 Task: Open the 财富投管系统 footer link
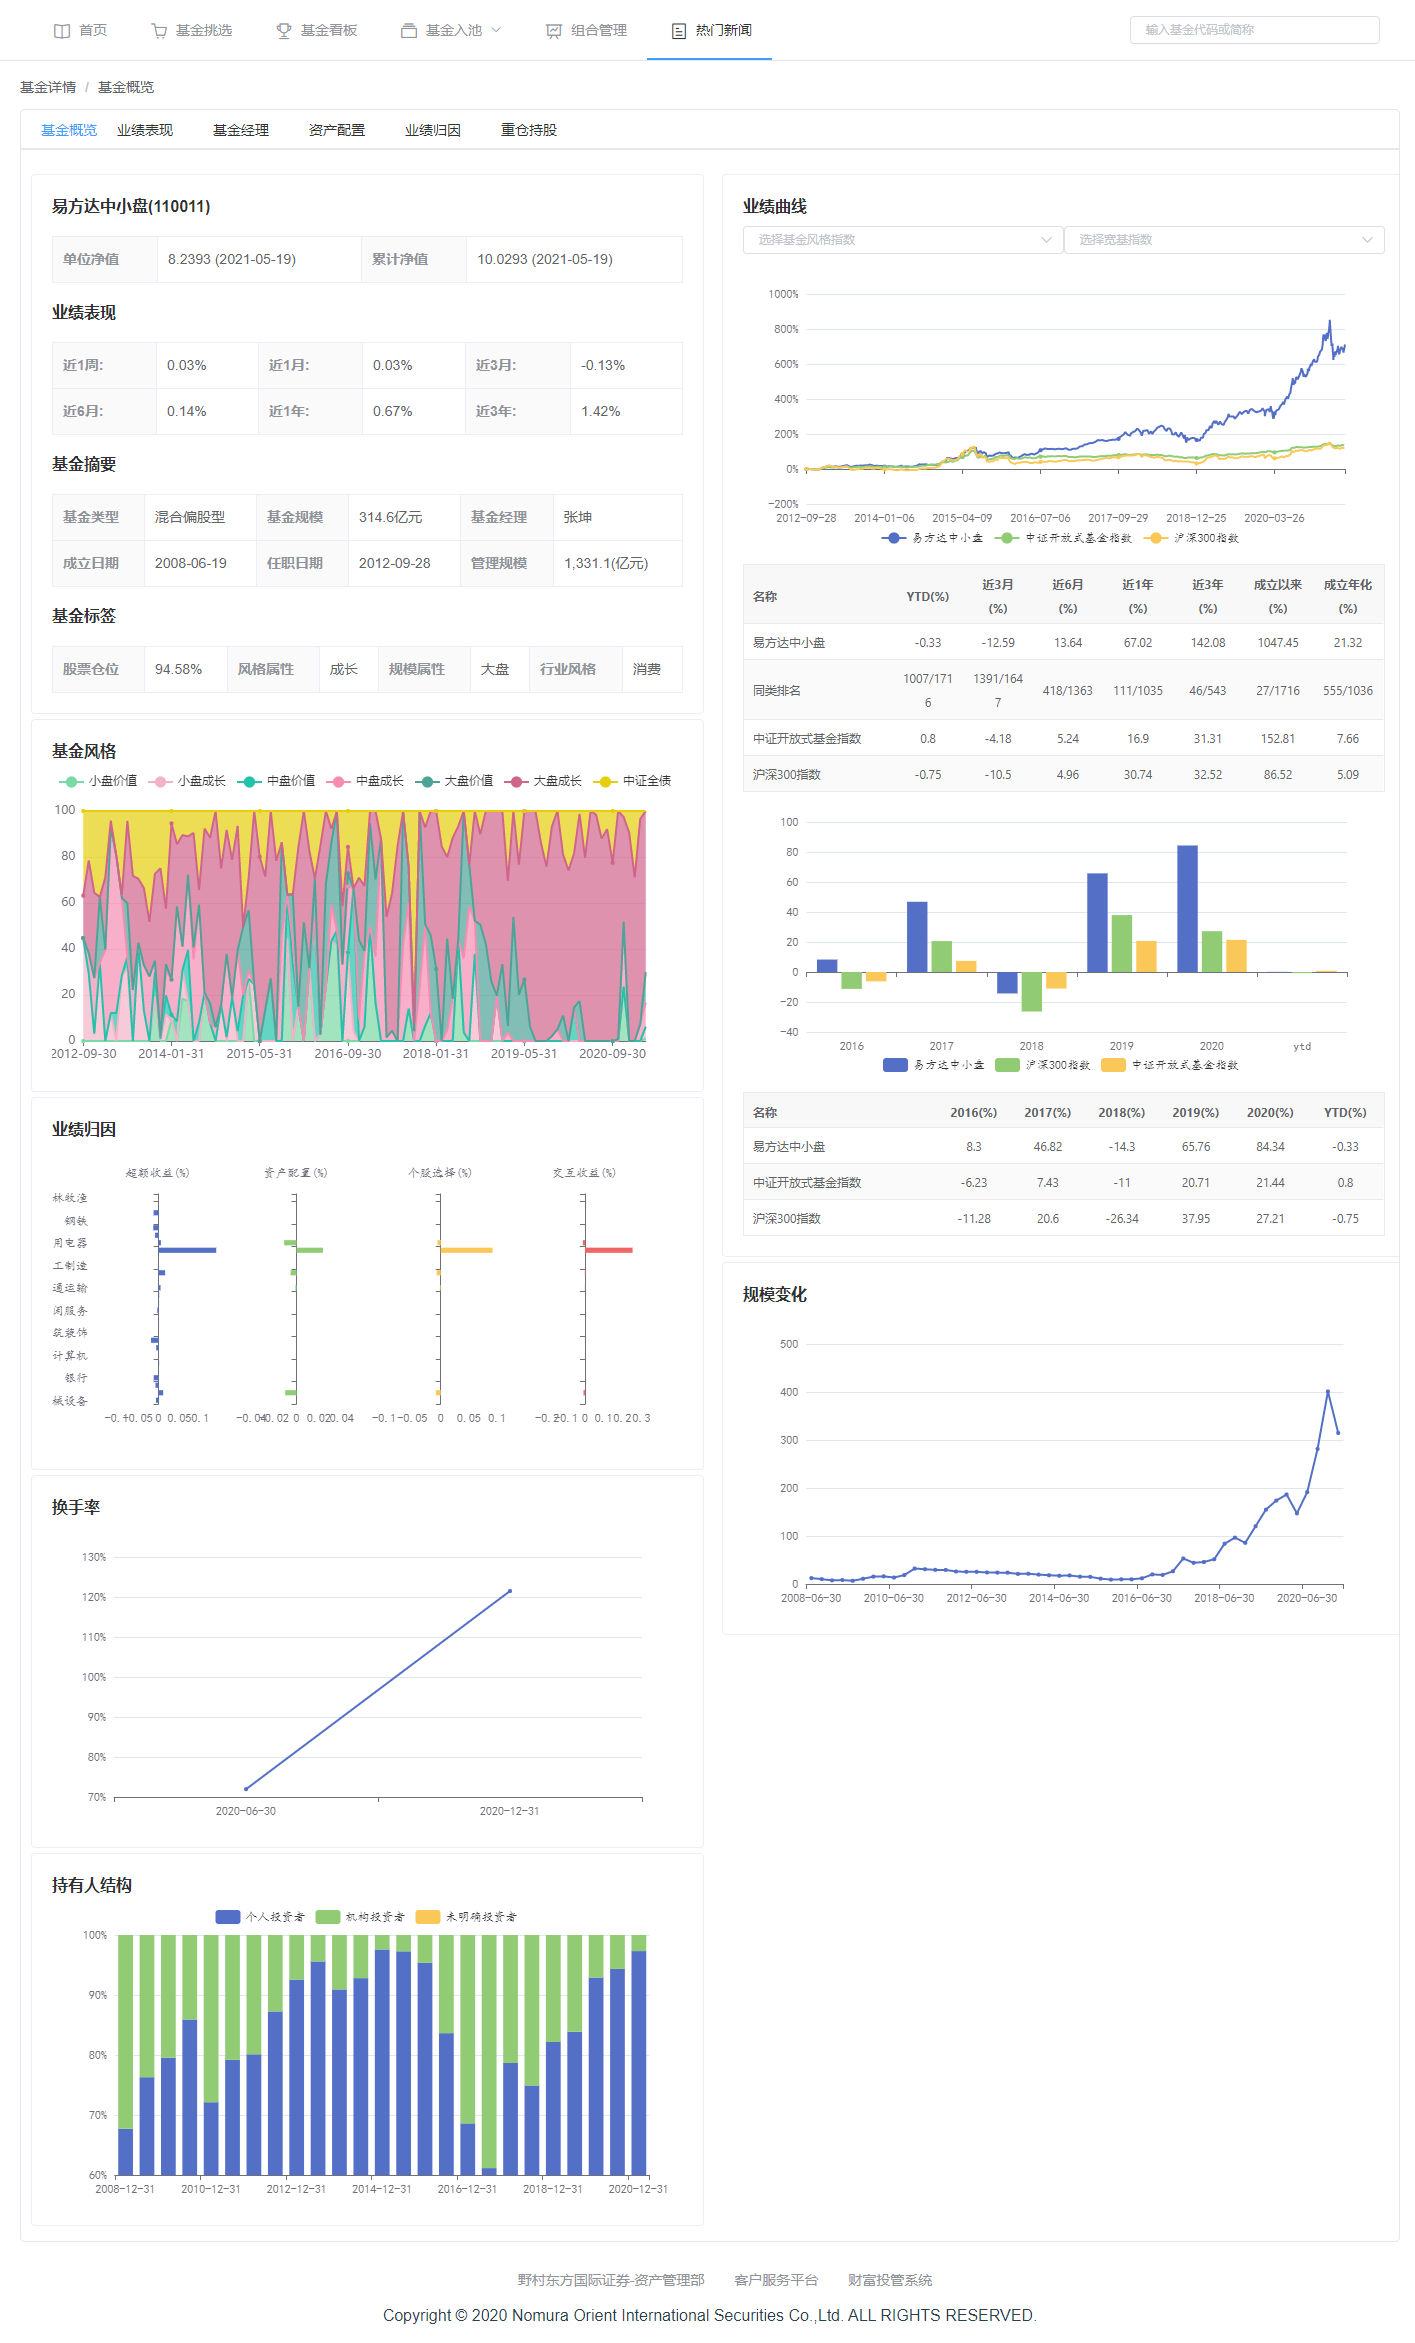(890, 2280)
